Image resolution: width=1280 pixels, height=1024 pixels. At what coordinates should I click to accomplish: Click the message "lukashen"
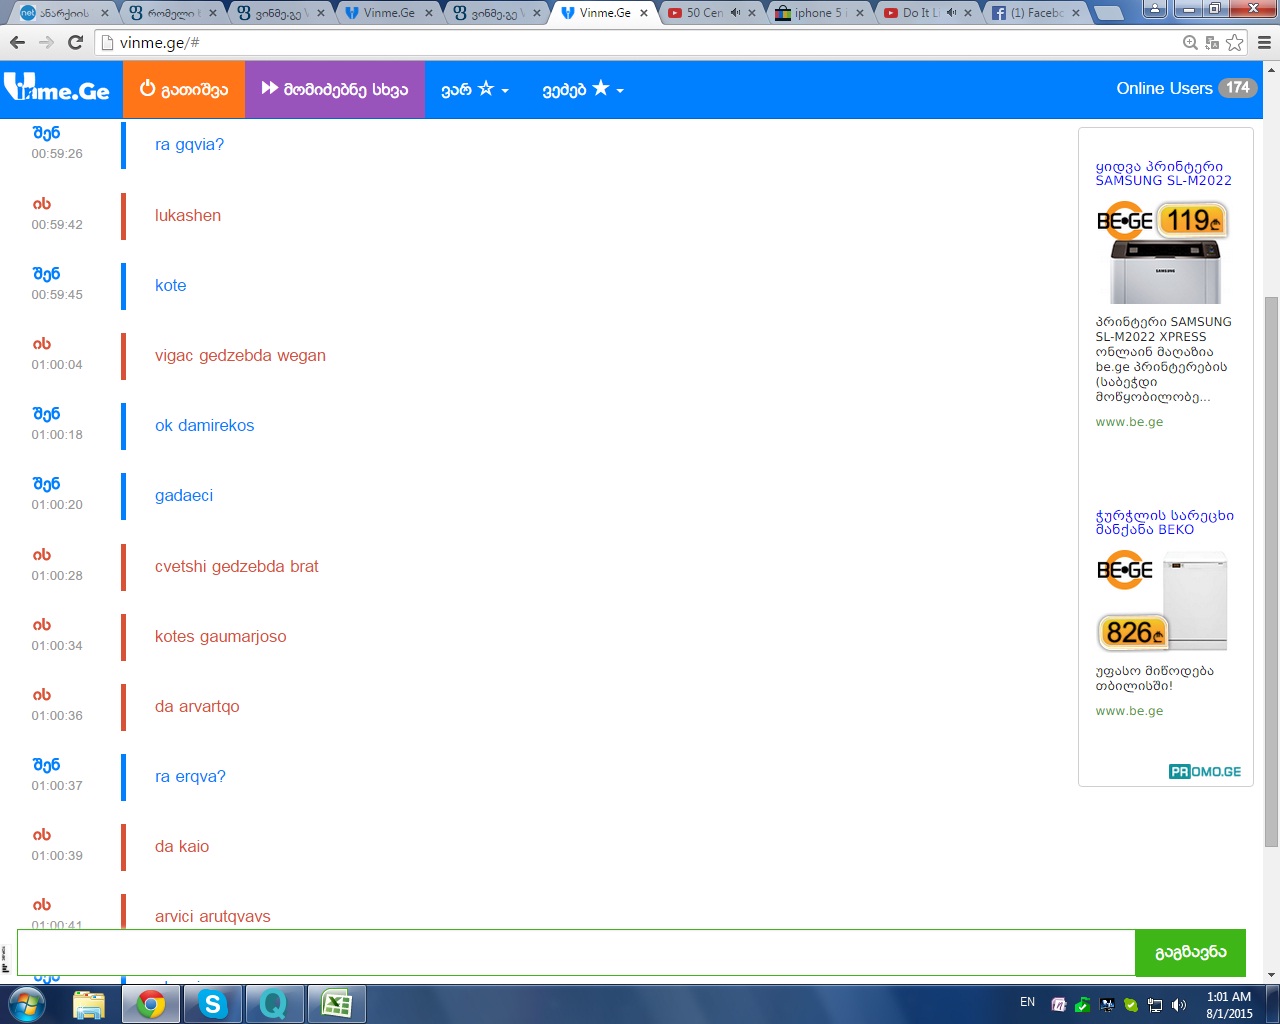point(188,215)
